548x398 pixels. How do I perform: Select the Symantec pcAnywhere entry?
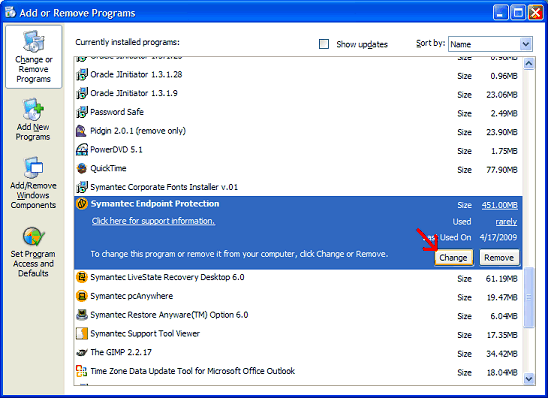pos(298,297)
